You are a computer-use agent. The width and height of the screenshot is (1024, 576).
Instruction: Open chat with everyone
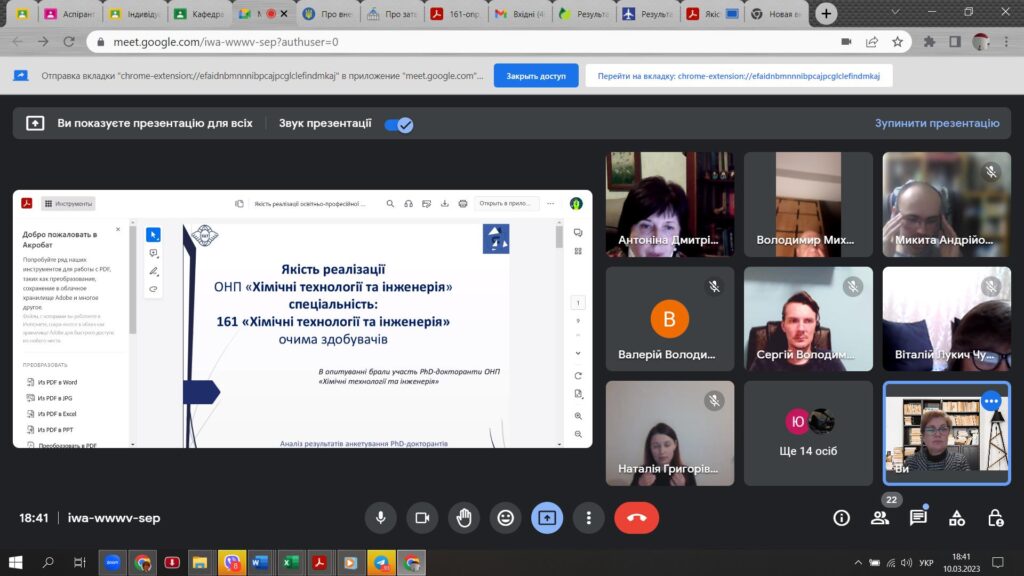coord(918,517)
